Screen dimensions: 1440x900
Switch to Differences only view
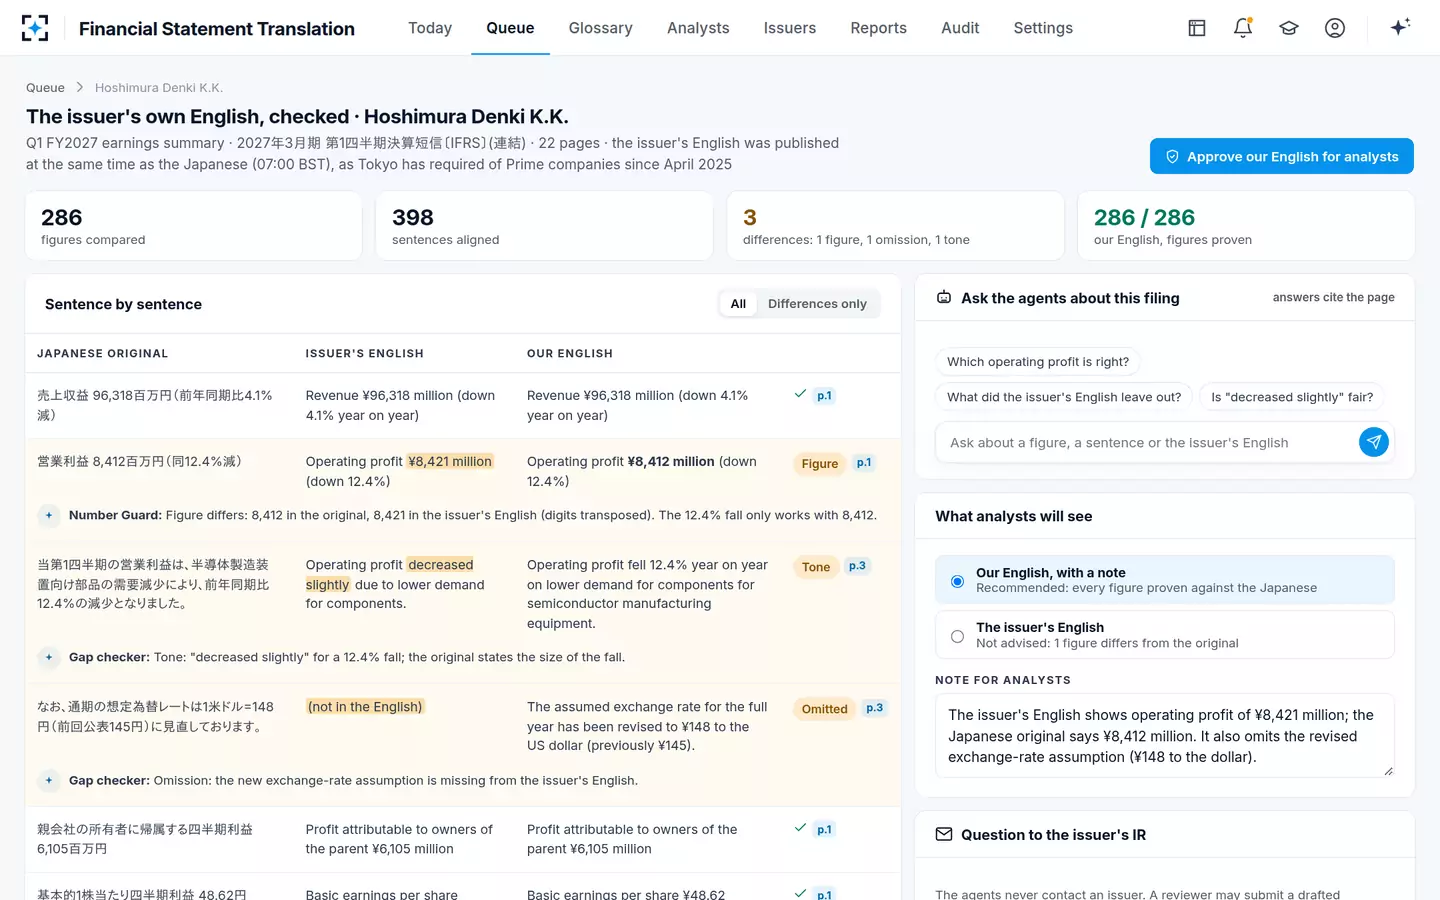coord(817,304)
